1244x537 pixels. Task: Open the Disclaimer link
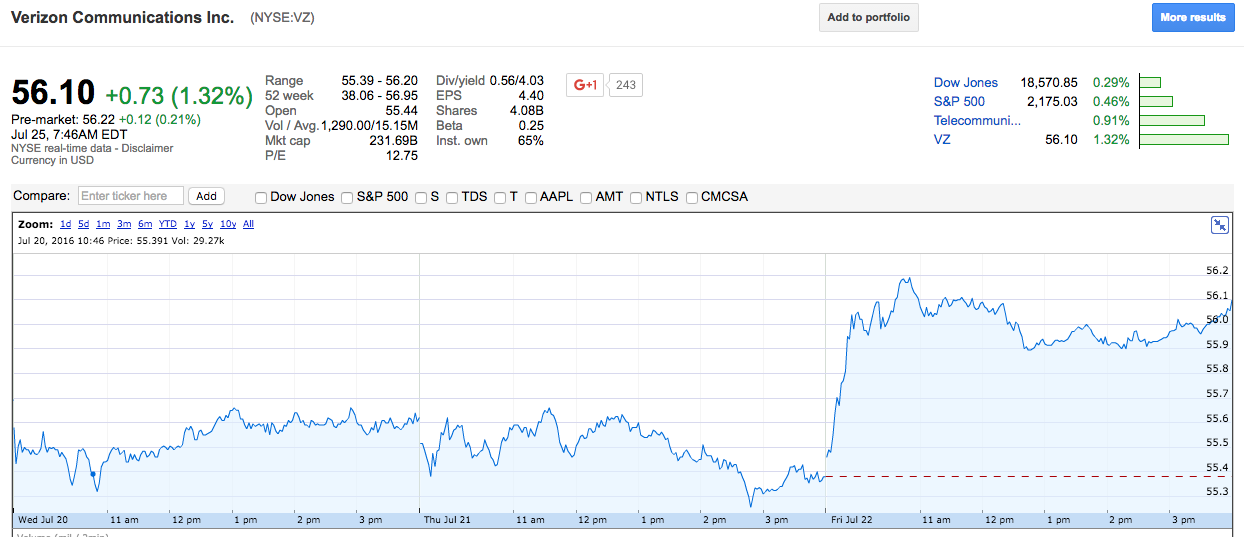pyautogui.click(x=146, y=148)
